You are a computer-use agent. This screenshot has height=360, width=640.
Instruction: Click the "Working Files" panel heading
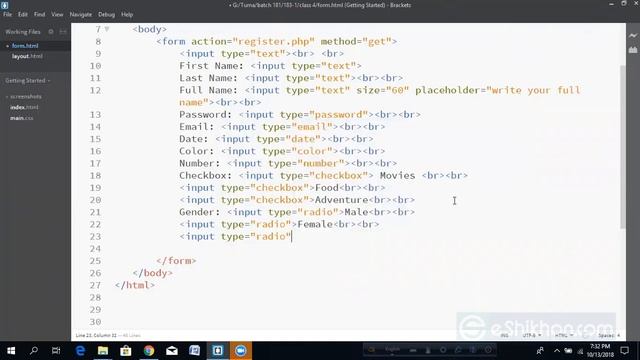pos(23,32)
